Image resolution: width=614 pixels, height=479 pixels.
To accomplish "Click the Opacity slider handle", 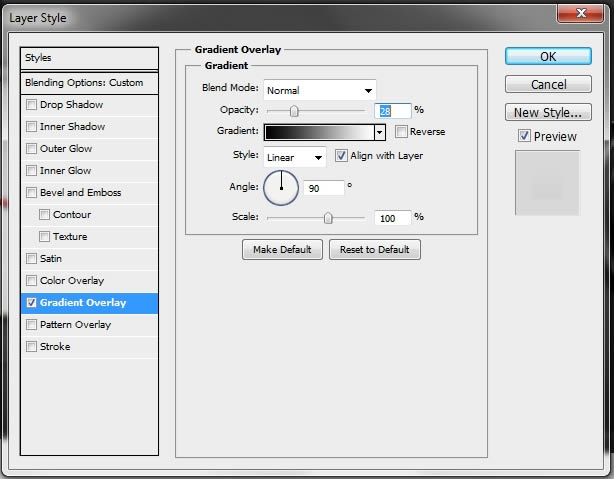I will point(294,111).
